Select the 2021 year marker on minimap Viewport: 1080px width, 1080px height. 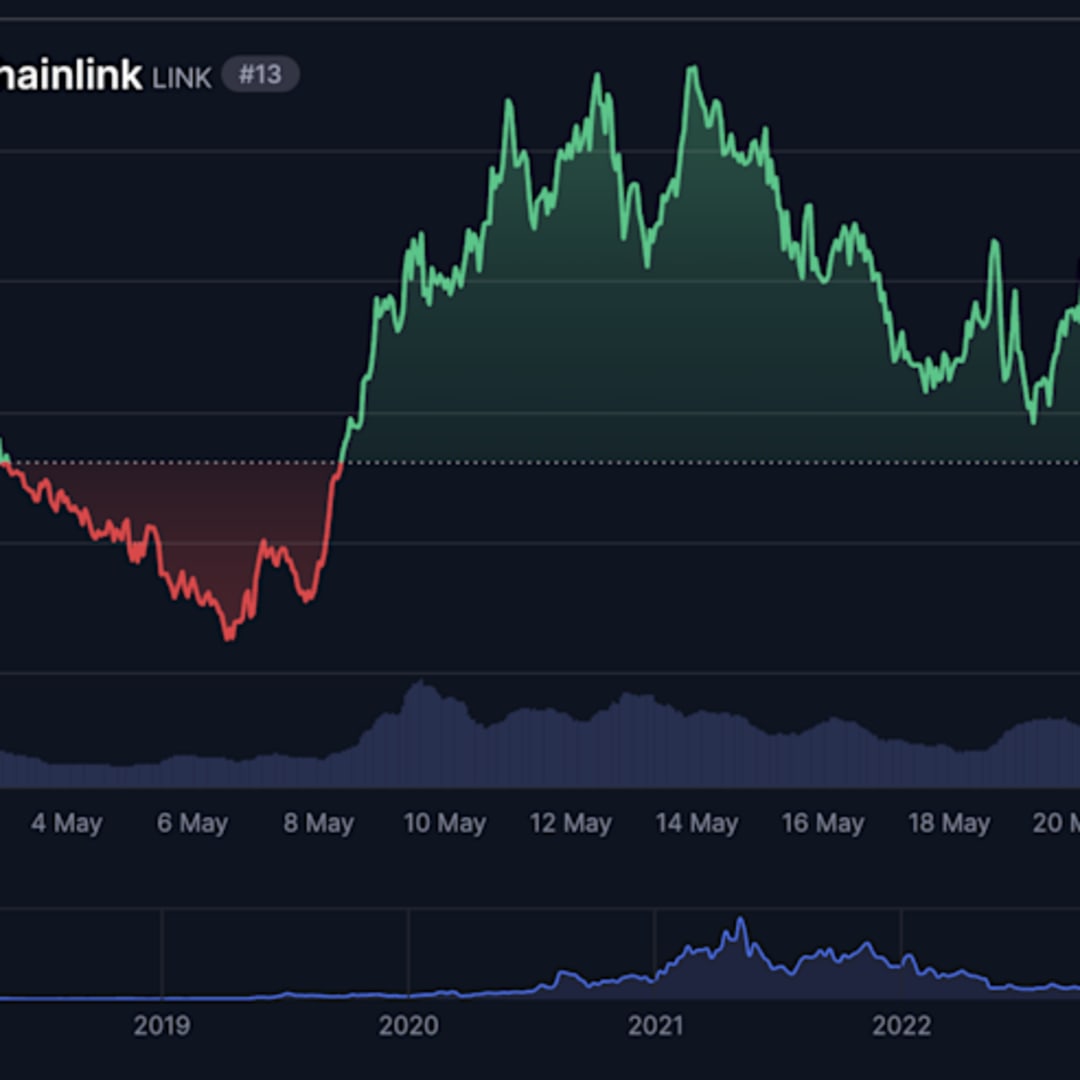click(x=657, y=1025)
